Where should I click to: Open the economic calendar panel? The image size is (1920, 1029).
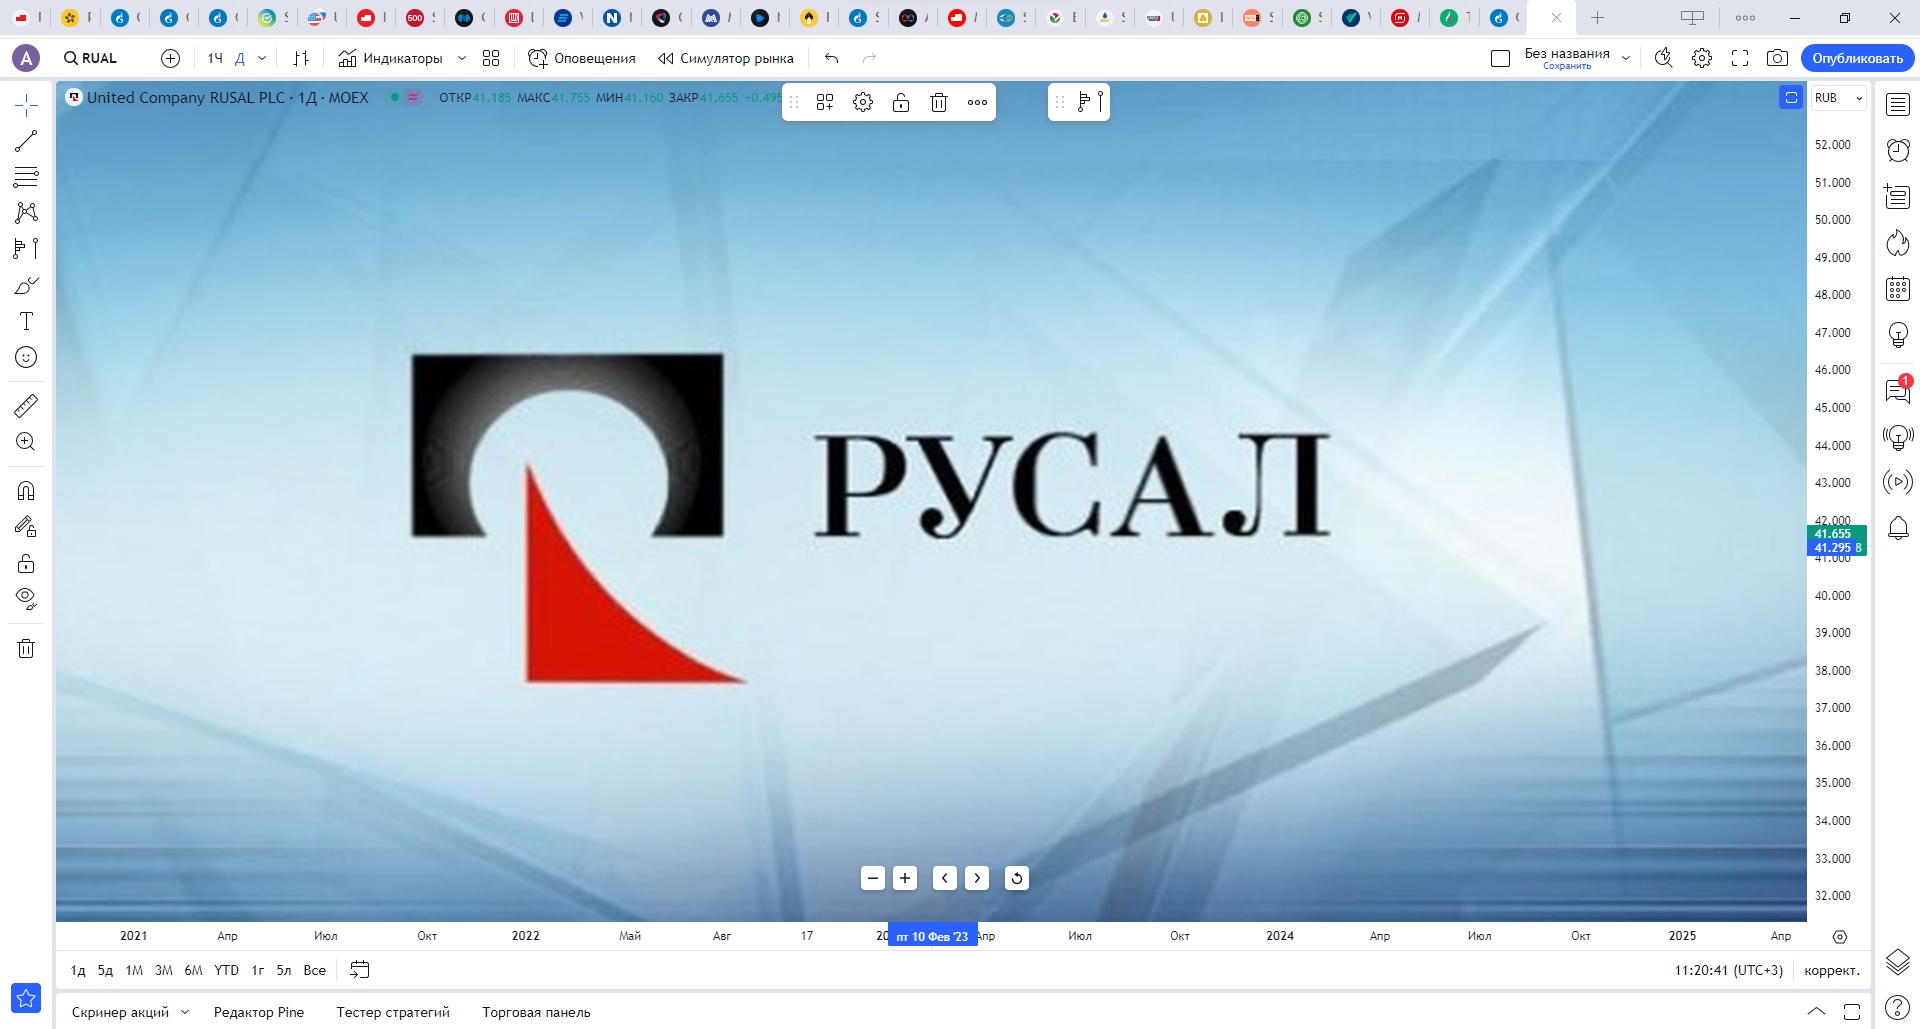[x=1898, y=289]
